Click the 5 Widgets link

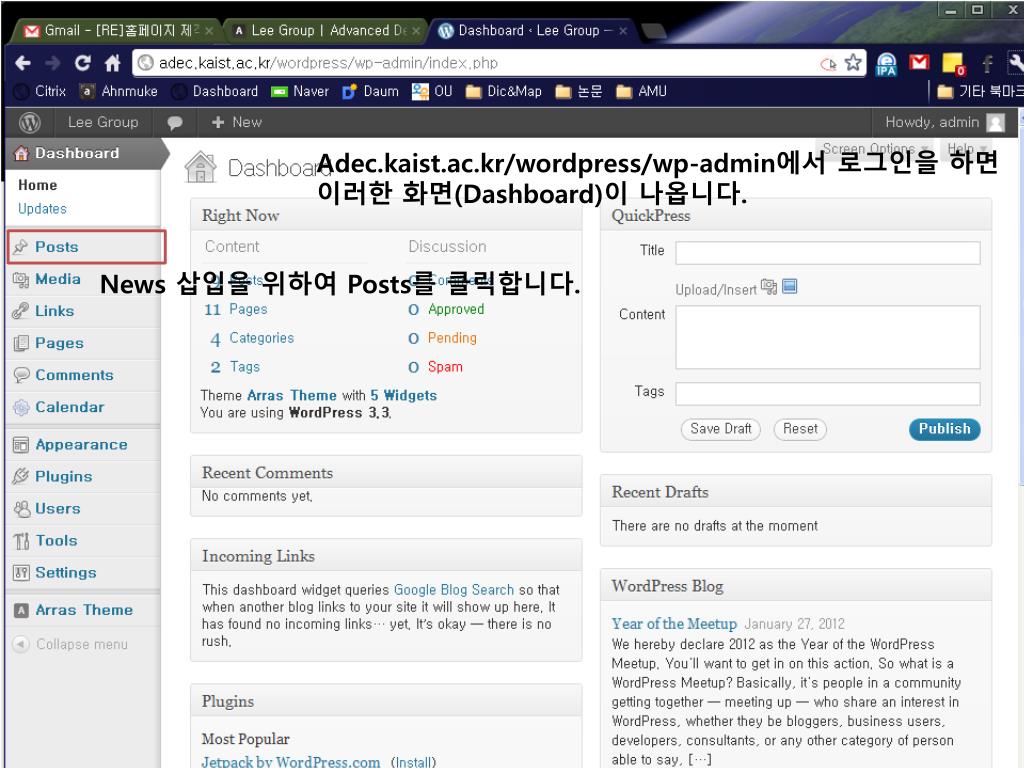pos(404,396)
